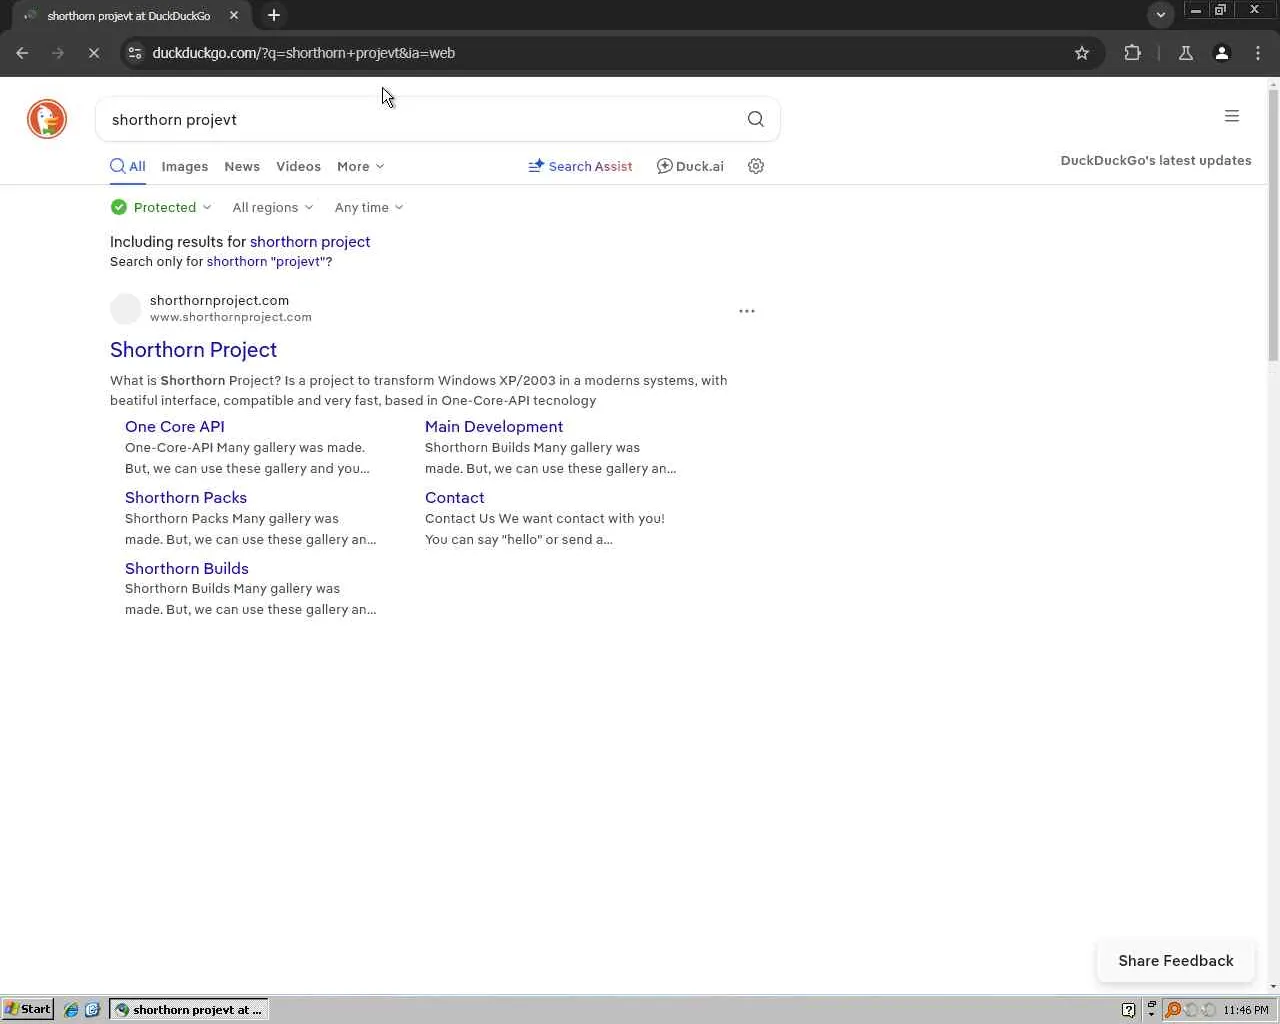Open the search settings gear
Viewport: 1280px width, 1024px height.
tap(756, 166)
